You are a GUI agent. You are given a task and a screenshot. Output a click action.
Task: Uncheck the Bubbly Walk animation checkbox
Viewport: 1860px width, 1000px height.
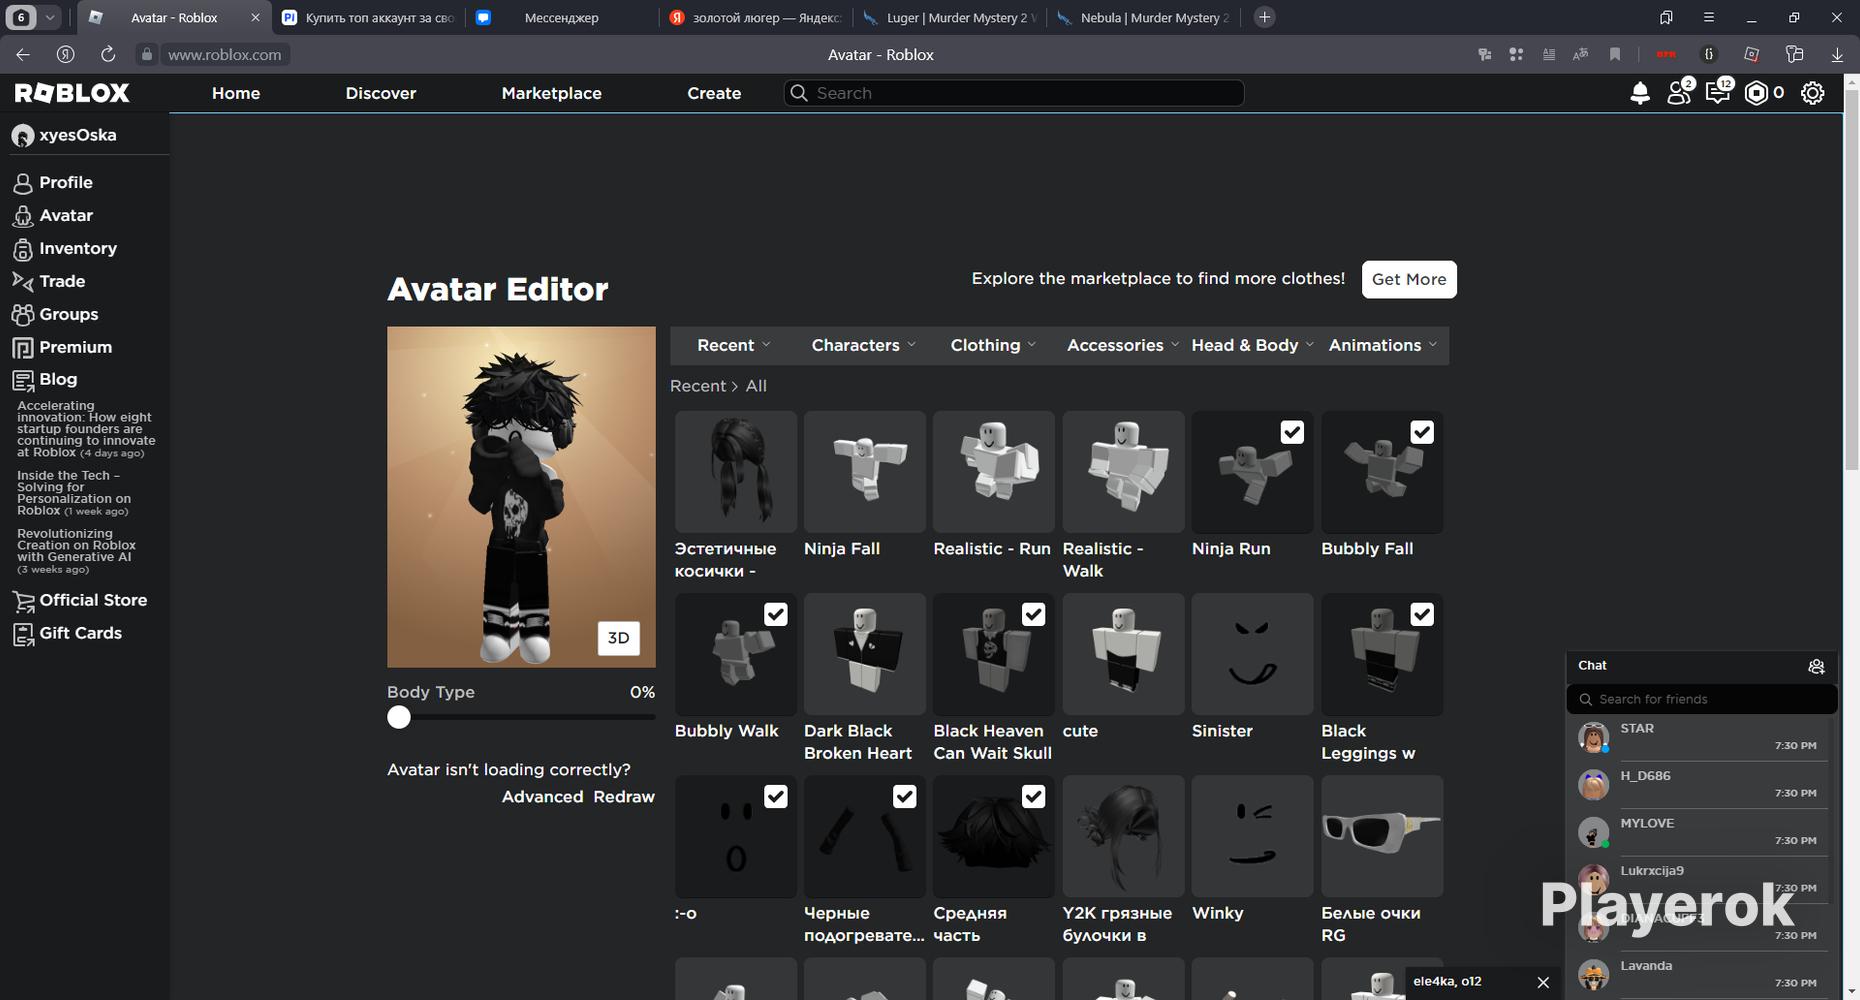pos(775,614)
